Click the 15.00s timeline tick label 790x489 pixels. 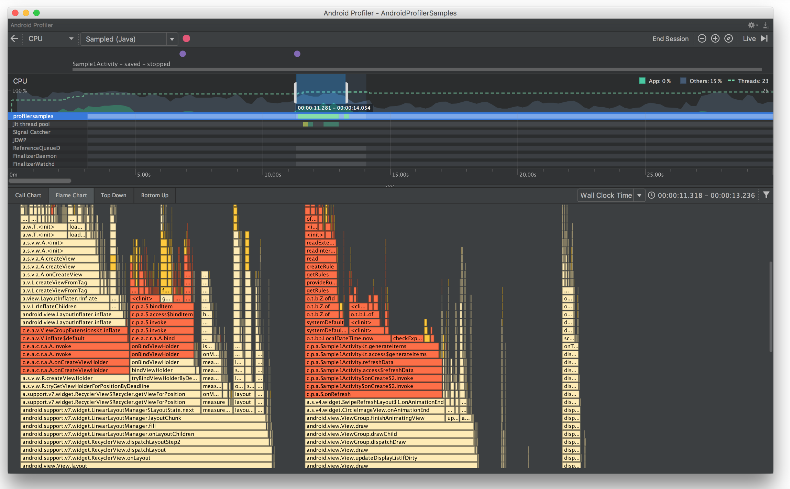401,175
